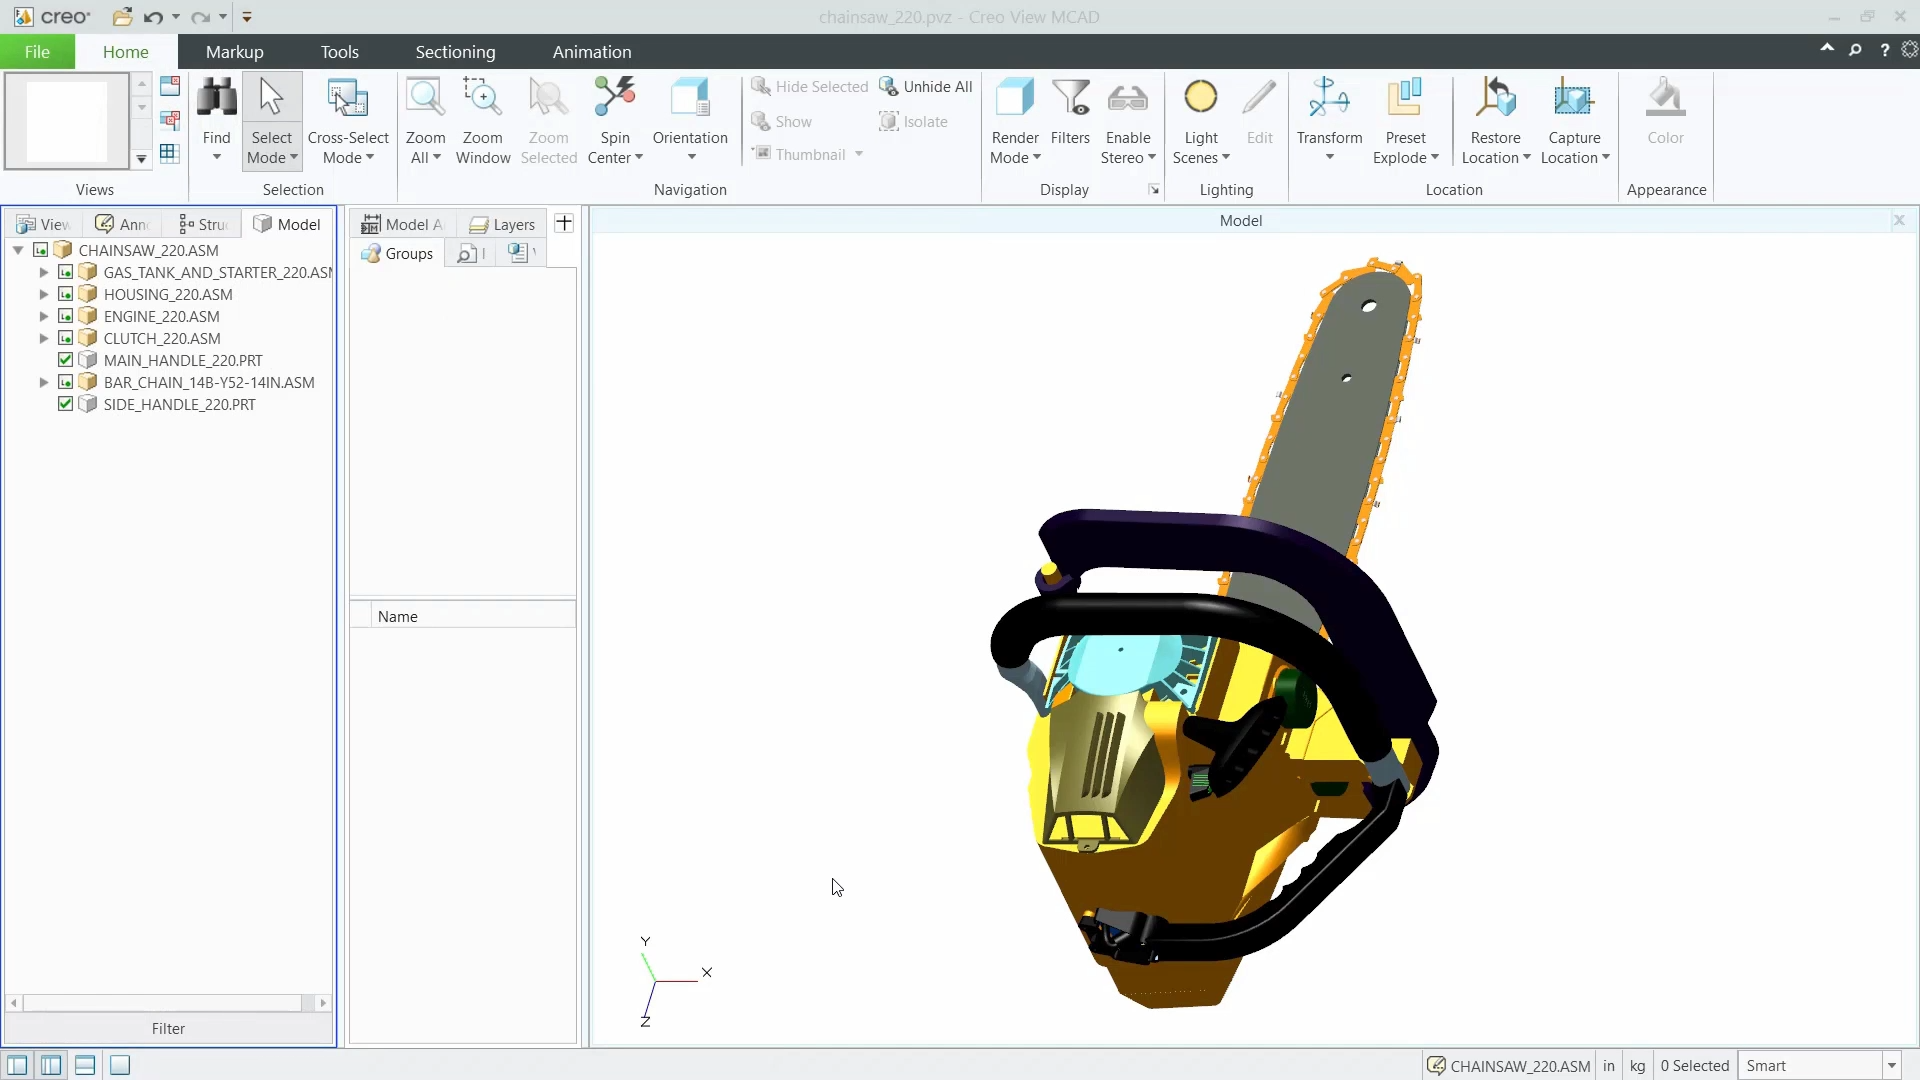
Task: Switch to the Layers panel tab
Action: coord(503,224)
